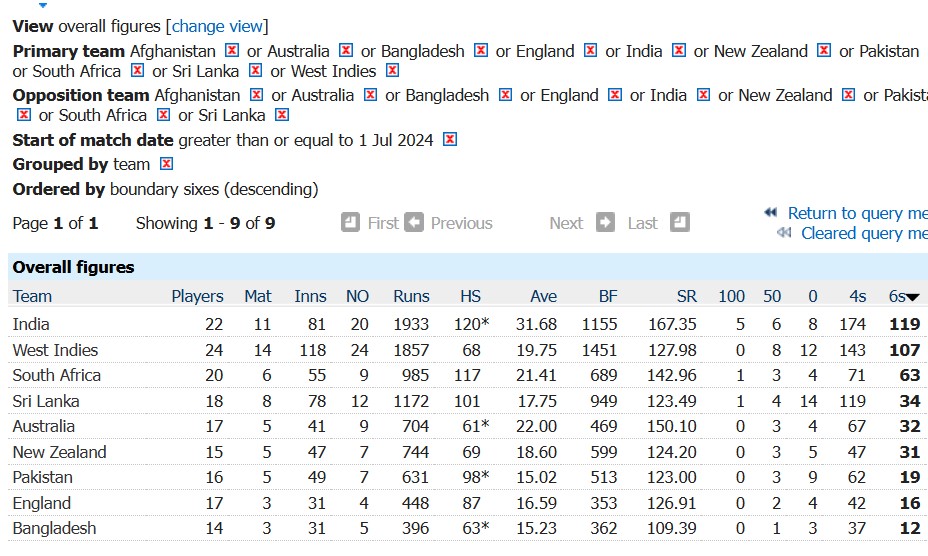This screenshot has width=928, height=556.
Task: Expand the small blue triangle at top
Action: [x=43, y=5]
